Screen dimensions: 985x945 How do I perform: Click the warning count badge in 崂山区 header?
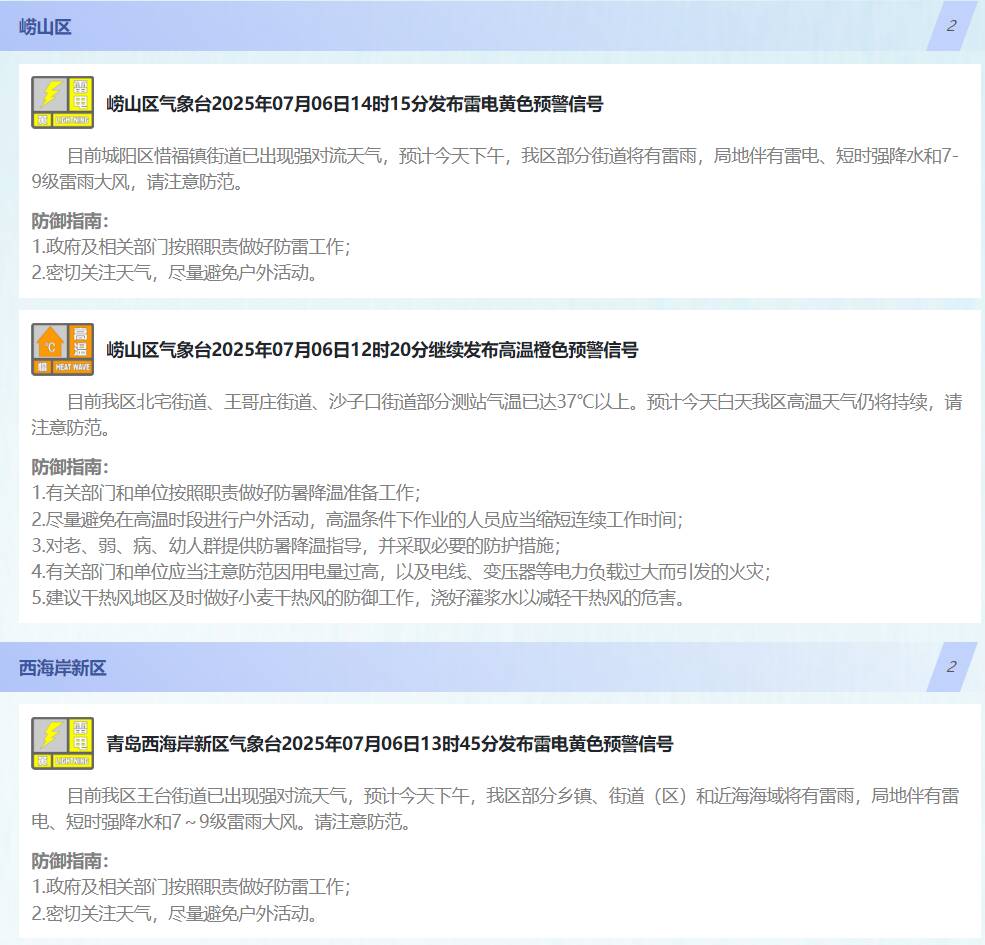[951, 26]
